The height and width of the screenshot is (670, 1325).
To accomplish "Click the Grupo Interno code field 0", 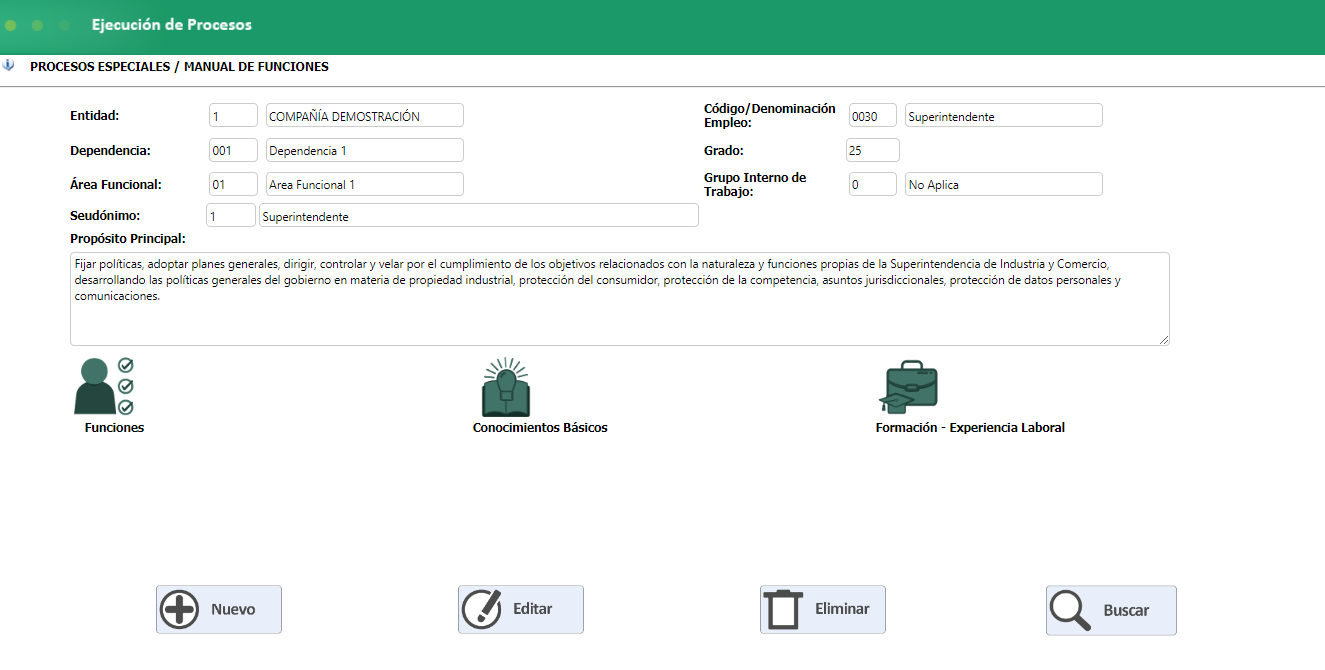I will point(873,184).
